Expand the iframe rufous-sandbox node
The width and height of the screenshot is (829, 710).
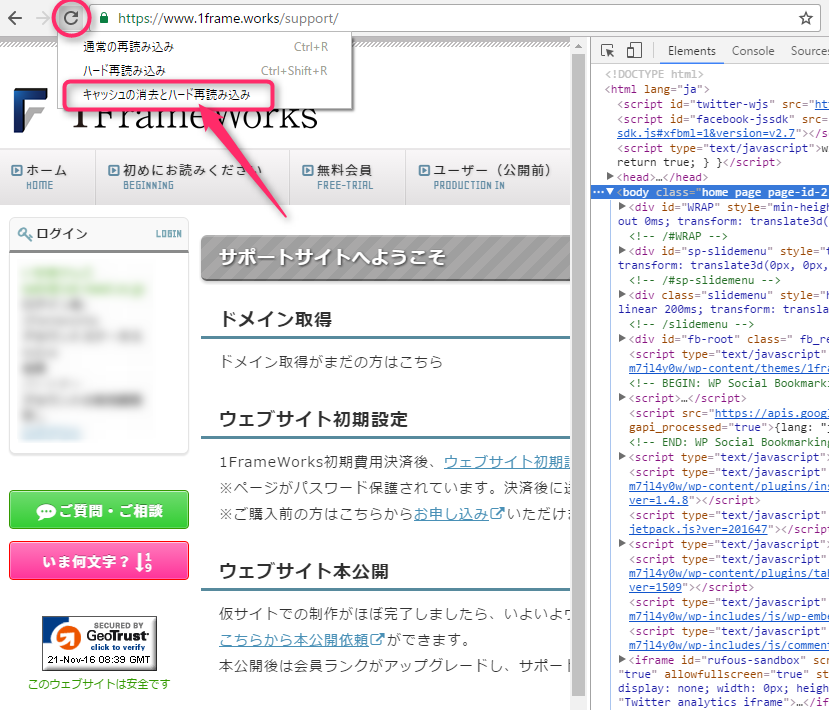(622, 659)
